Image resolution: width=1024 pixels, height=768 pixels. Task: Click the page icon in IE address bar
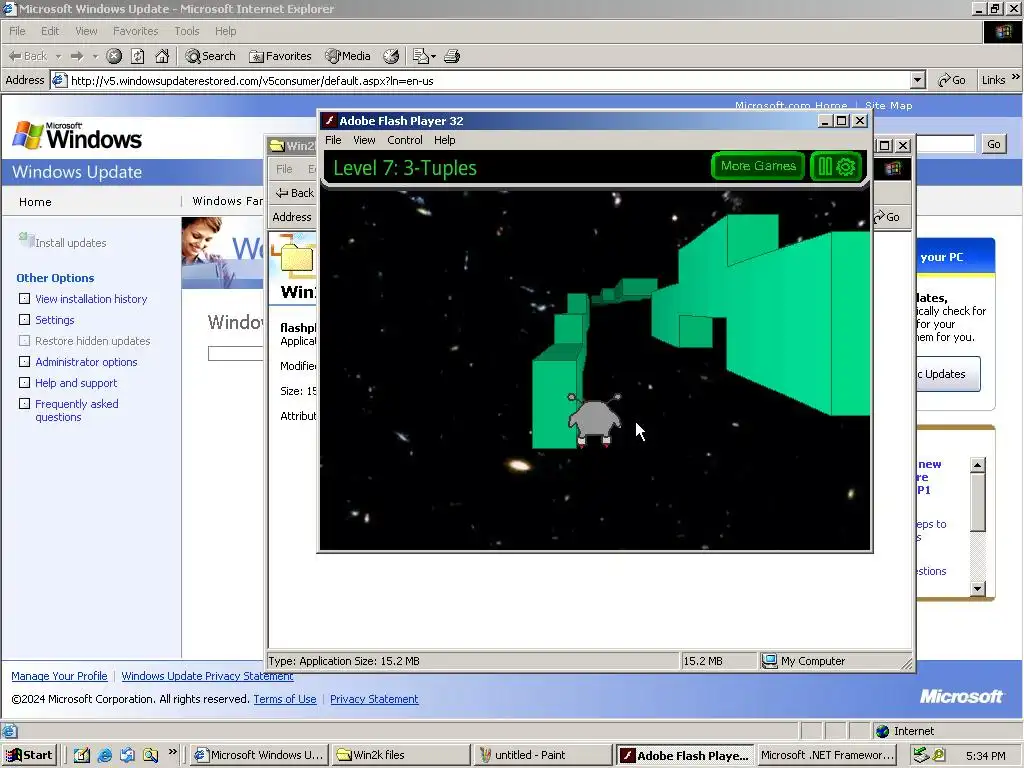pyautogui.click(x=59, y=80)
